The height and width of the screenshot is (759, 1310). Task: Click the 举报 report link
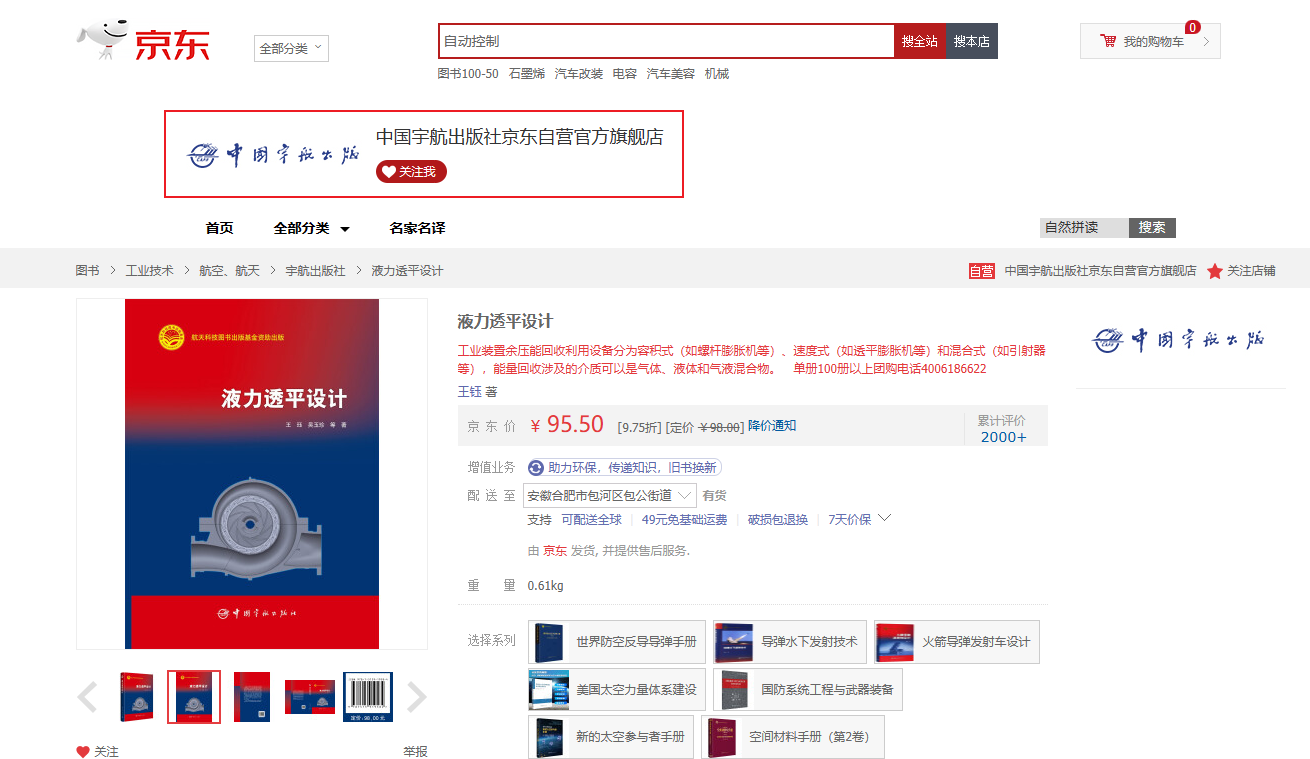417,752
